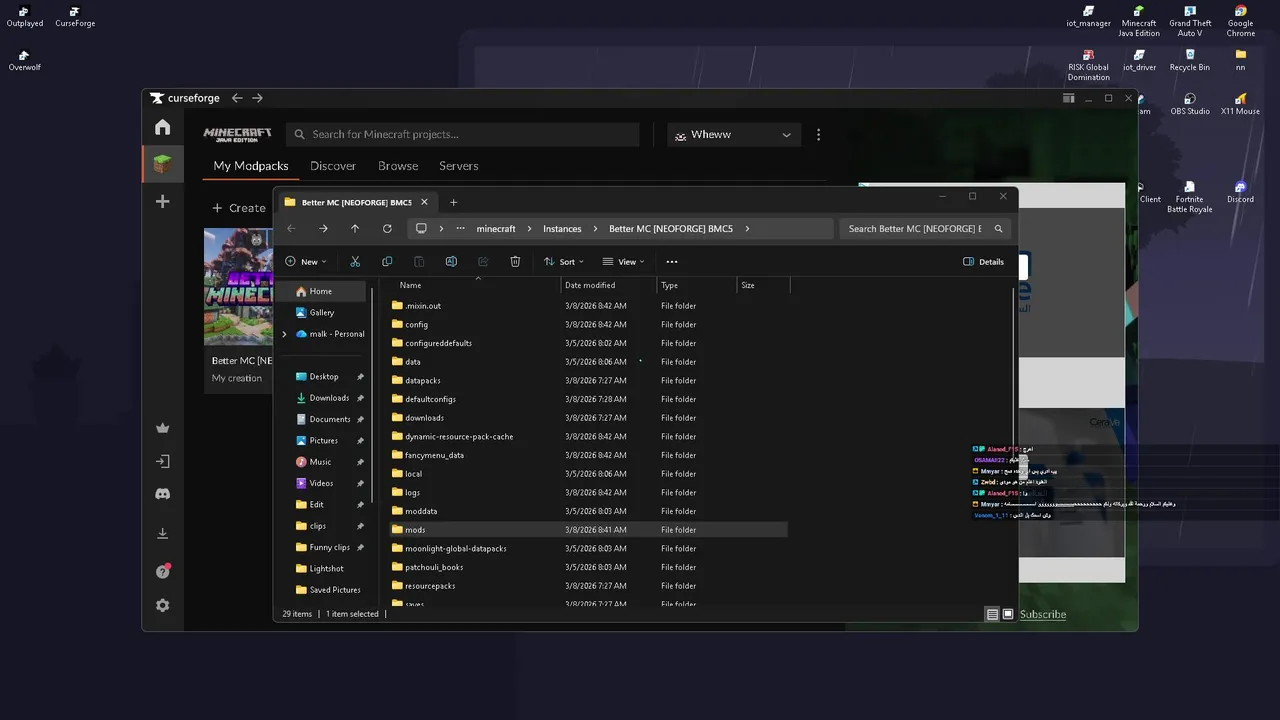This screenshot has width=1280, height=720.
Task: Switch to Browse tab in CurseForge
Action: 398,166
